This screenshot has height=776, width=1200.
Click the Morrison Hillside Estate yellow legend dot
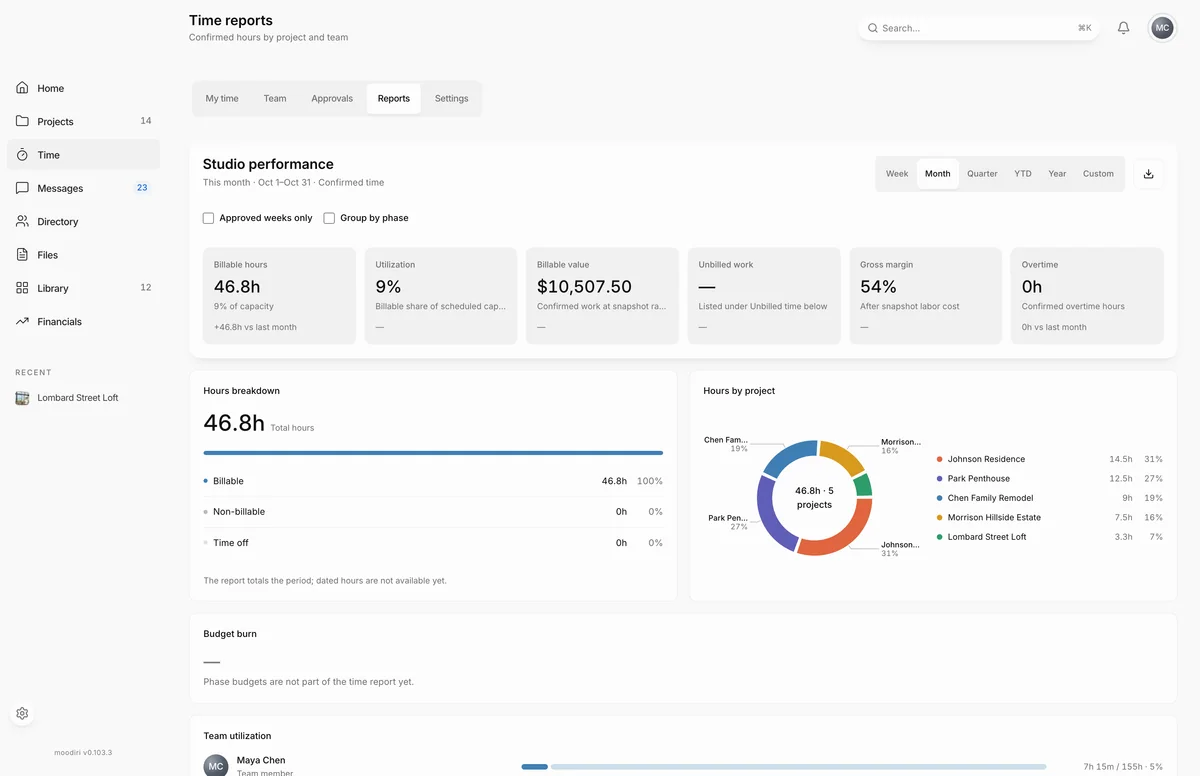tap(940, 518)
